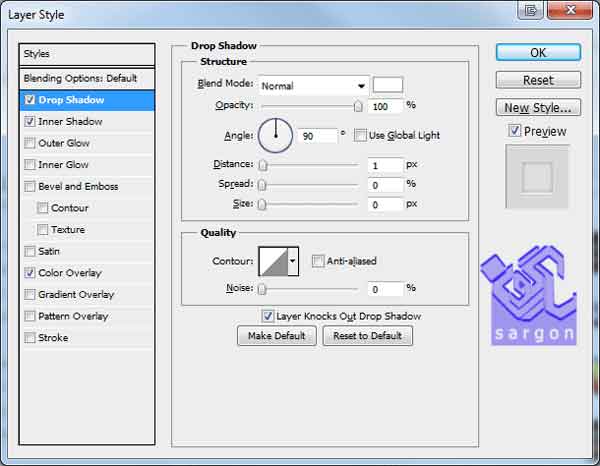The width and height of the screenshot is (600, 466).
Task: Select Blending Options: Default
Action: [x=87, y=78]
